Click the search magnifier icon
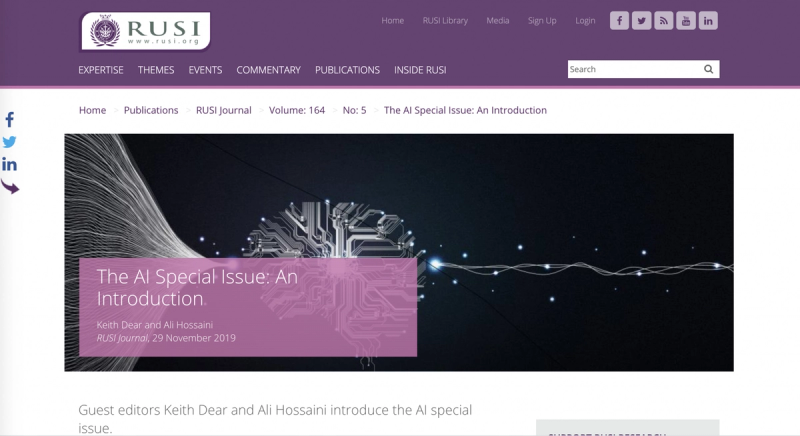 click(708, 69)
